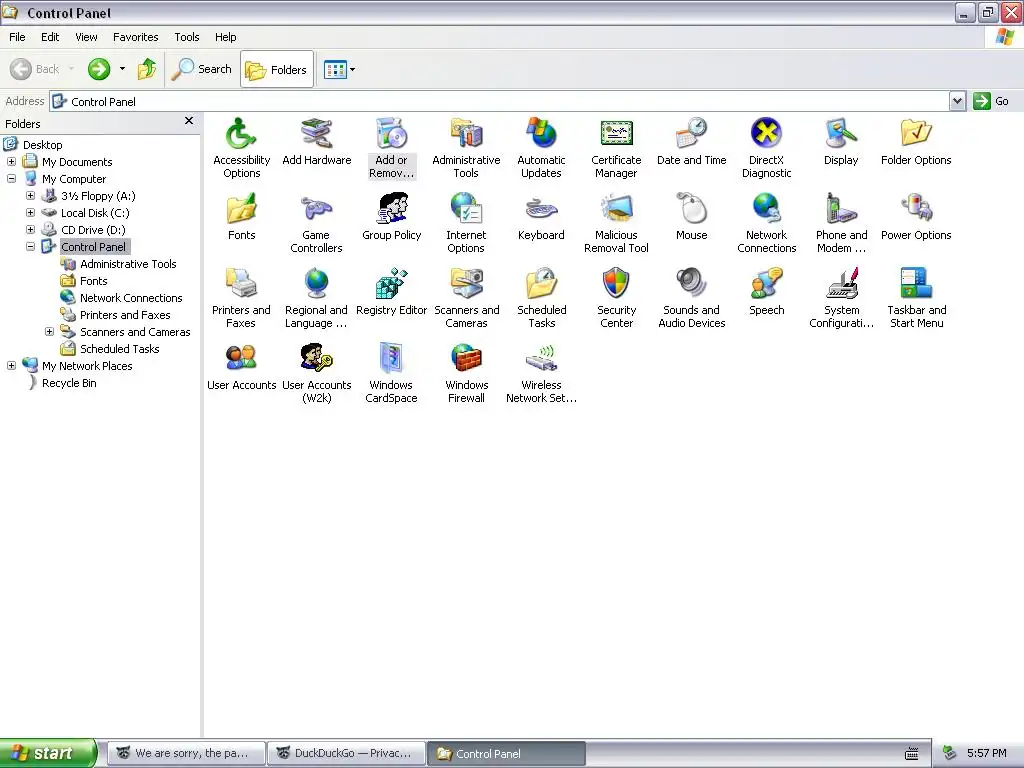Launch Registry Editor icon
This screenshot has width=1024, height=768.
point(392,292)
